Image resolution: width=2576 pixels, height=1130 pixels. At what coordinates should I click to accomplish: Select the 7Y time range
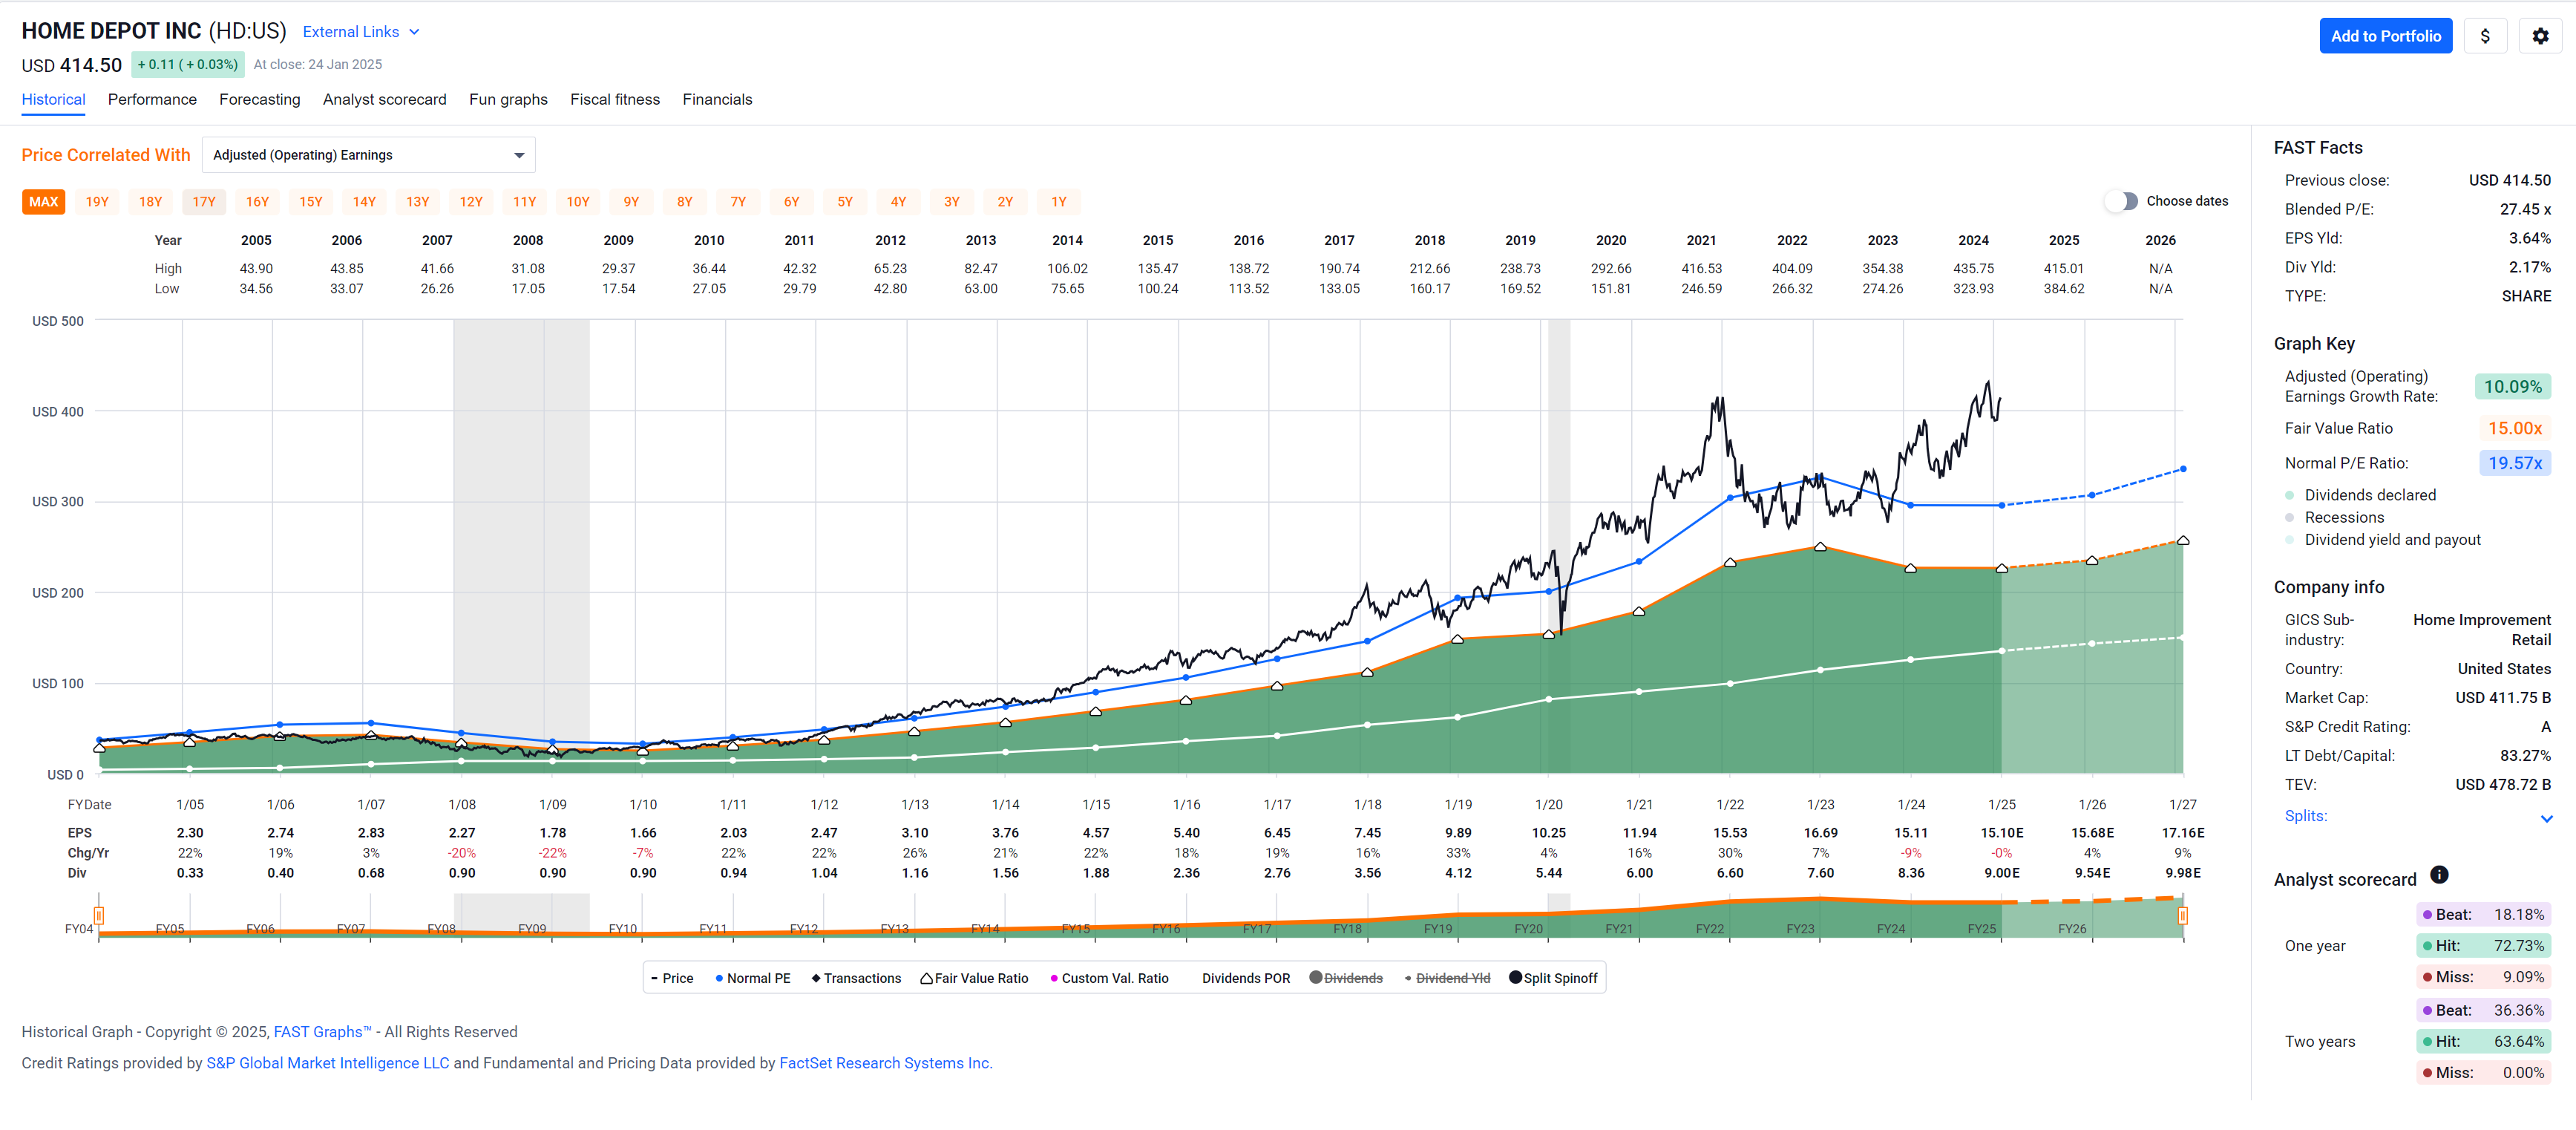point(738,201)
